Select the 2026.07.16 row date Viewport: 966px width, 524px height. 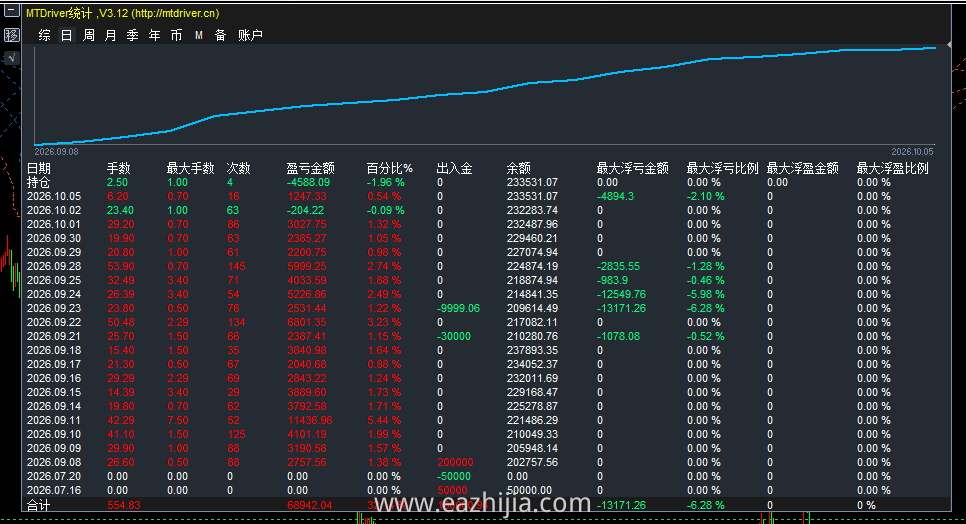pos(54,491)
